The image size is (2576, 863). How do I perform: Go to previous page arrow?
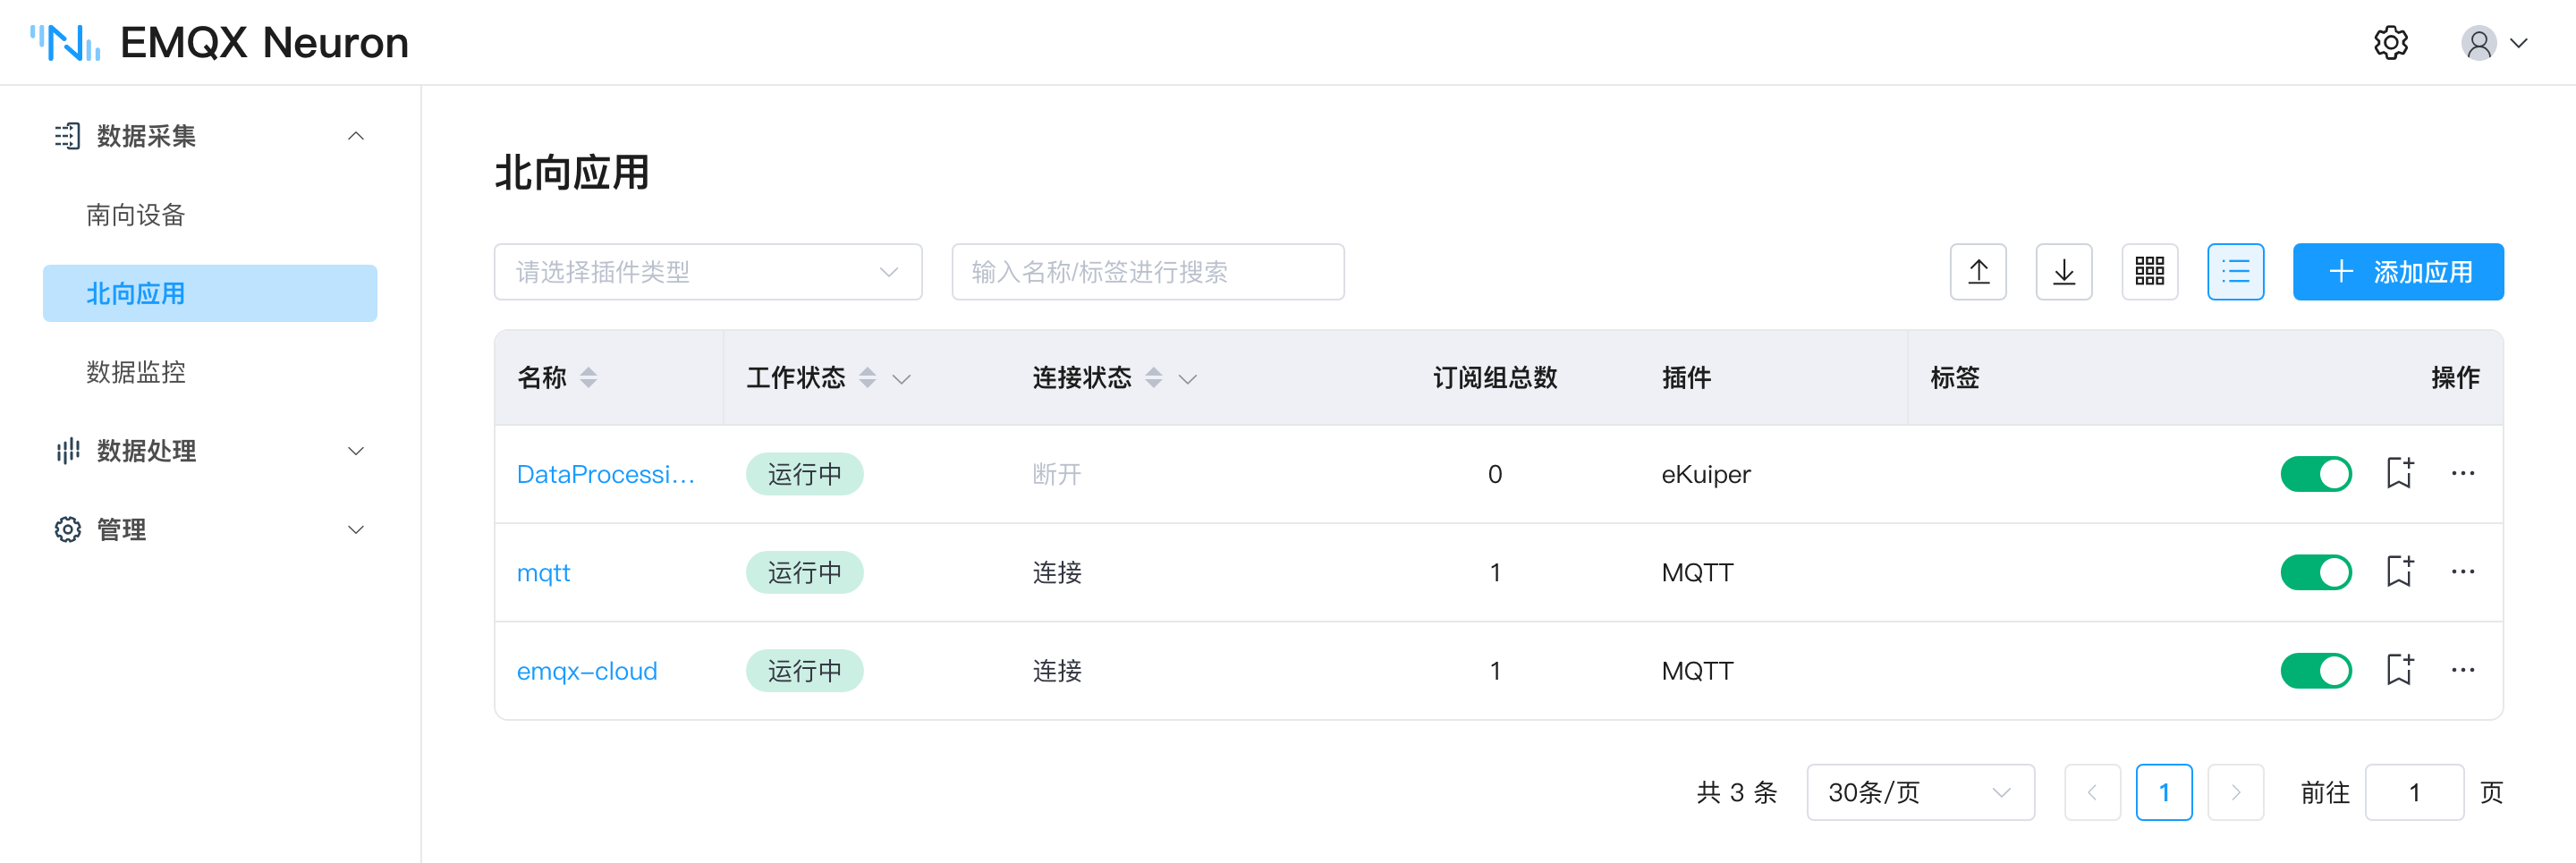point(2092,793)
